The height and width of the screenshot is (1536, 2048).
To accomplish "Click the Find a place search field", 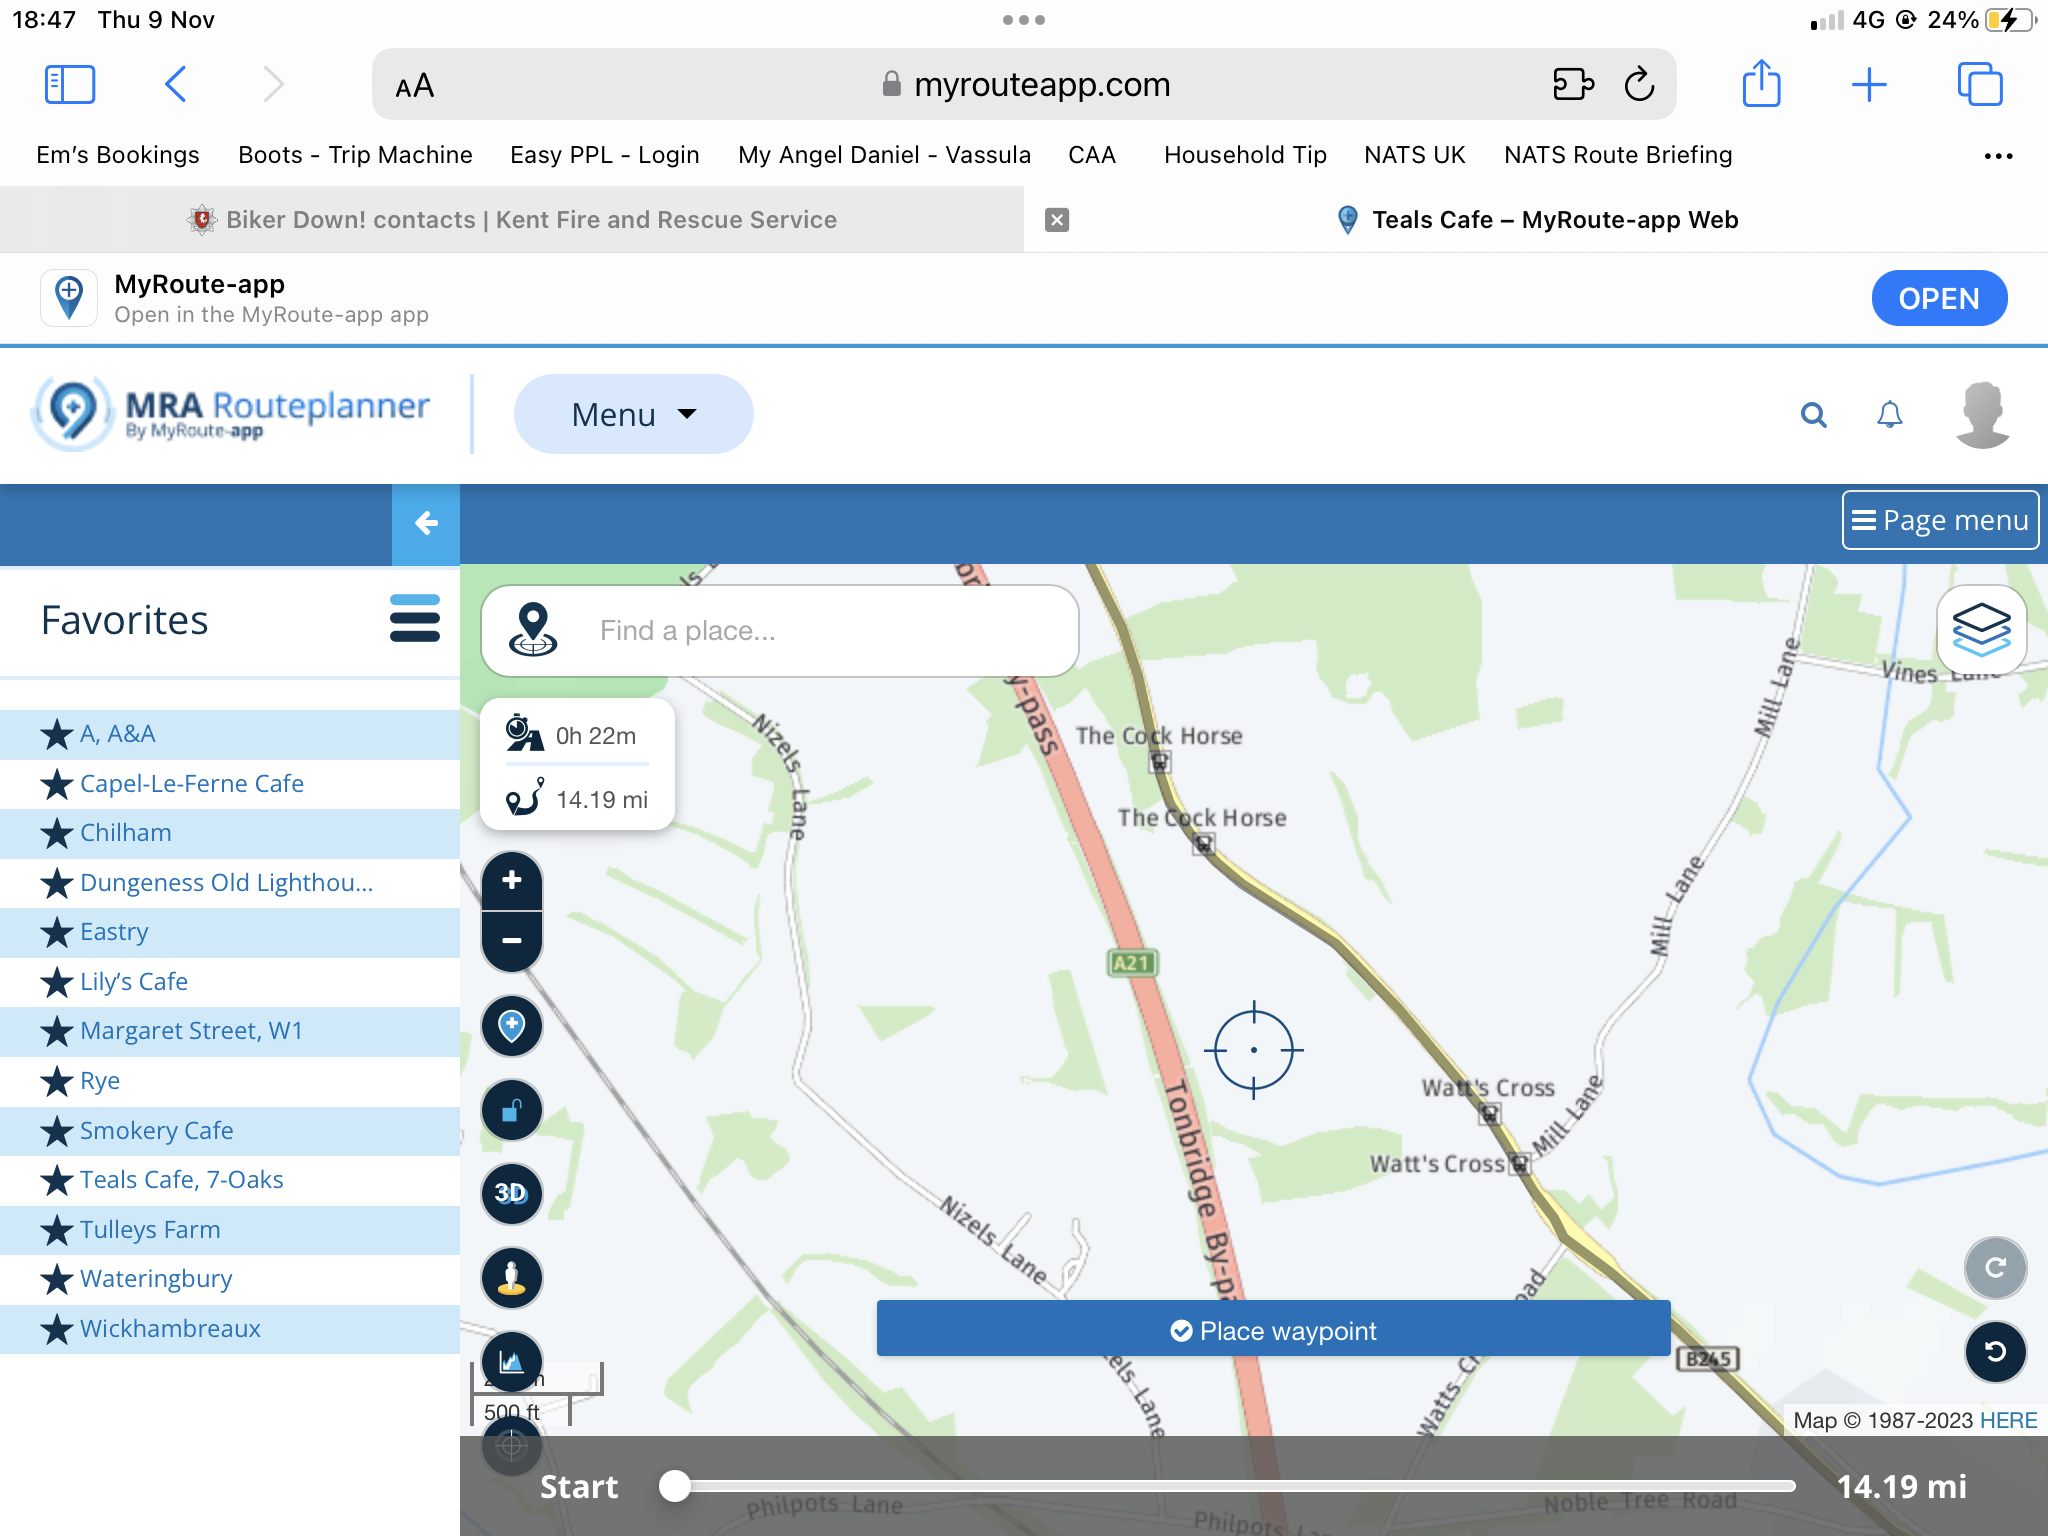I will [780, 631].
